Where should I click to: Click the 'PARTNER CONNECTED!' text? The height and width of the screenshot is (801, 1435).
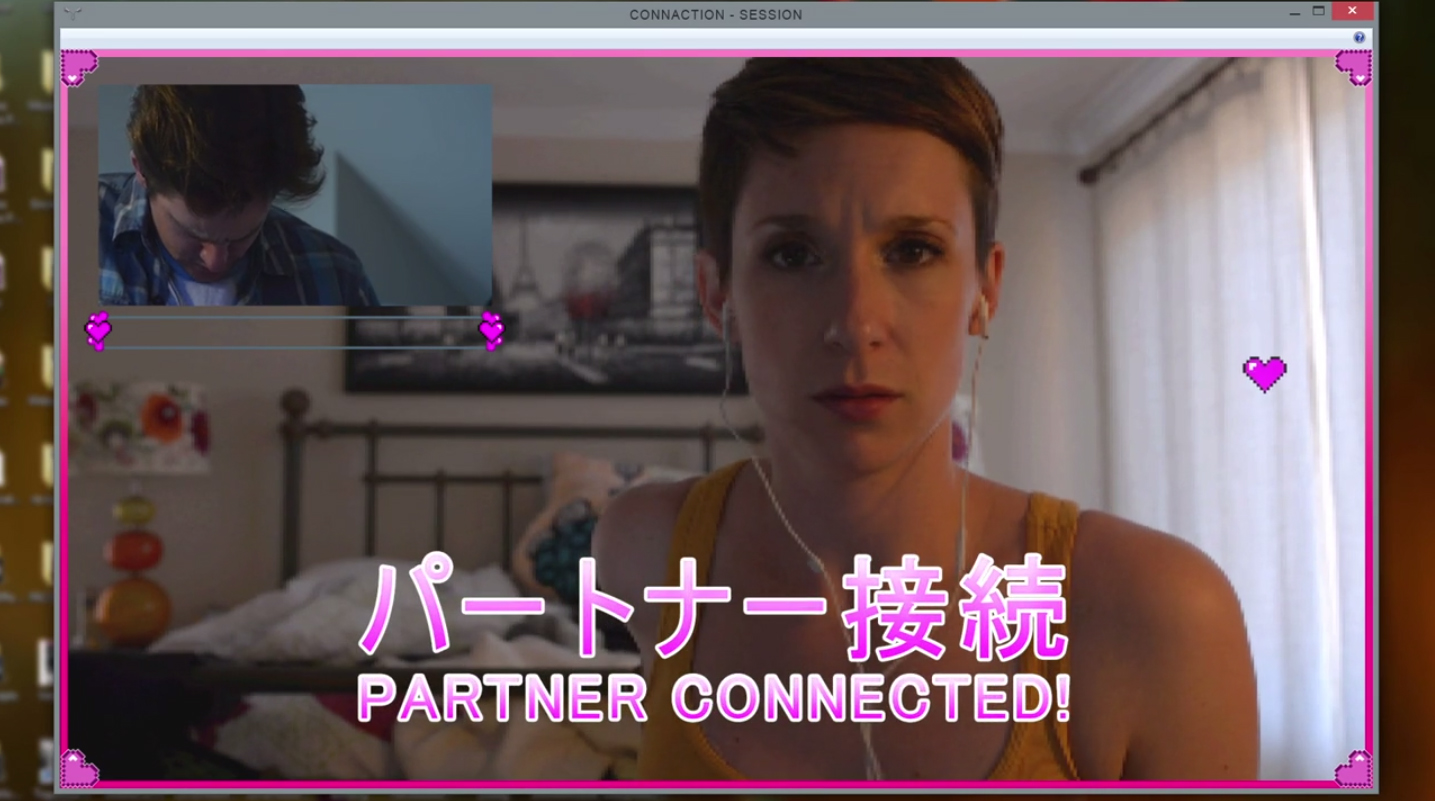pyautogui.click(x=714, y=698)
